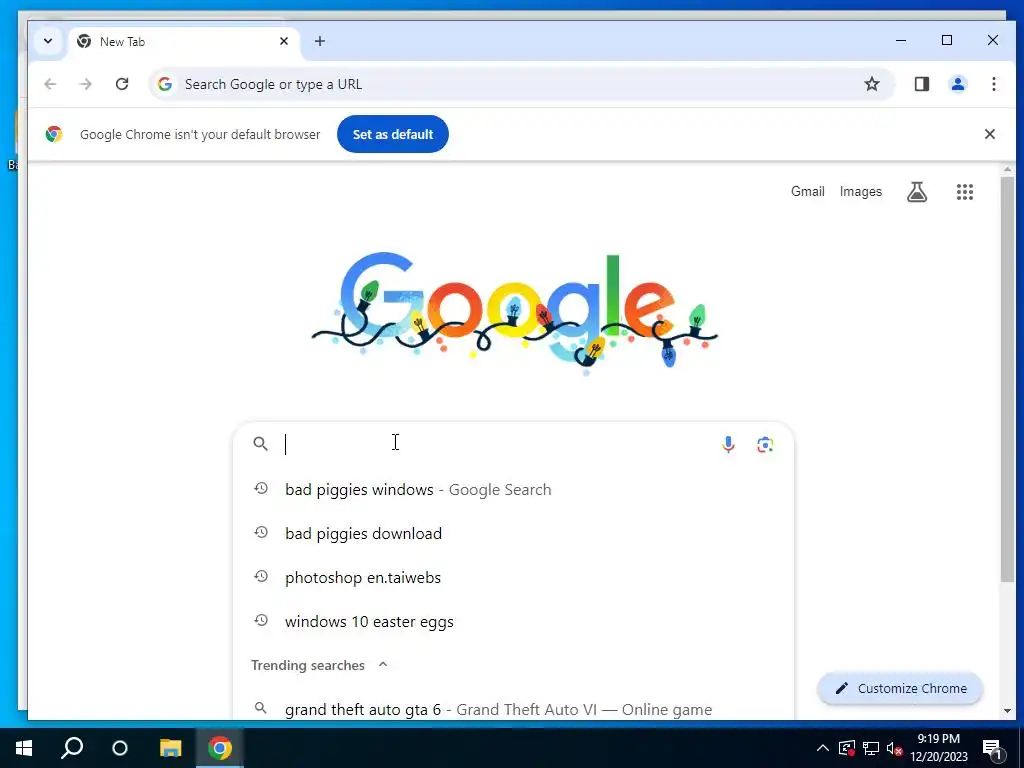1024x768 pixels.
Task: Open Google Lens image search icon
Action: pos(765,445)
